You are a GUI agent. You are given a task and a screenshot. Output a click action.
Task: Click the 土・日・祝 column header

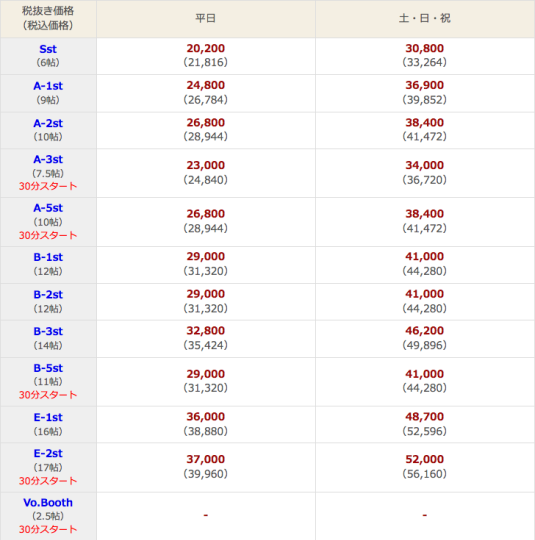pyautogui.click(x=424, y=18)
